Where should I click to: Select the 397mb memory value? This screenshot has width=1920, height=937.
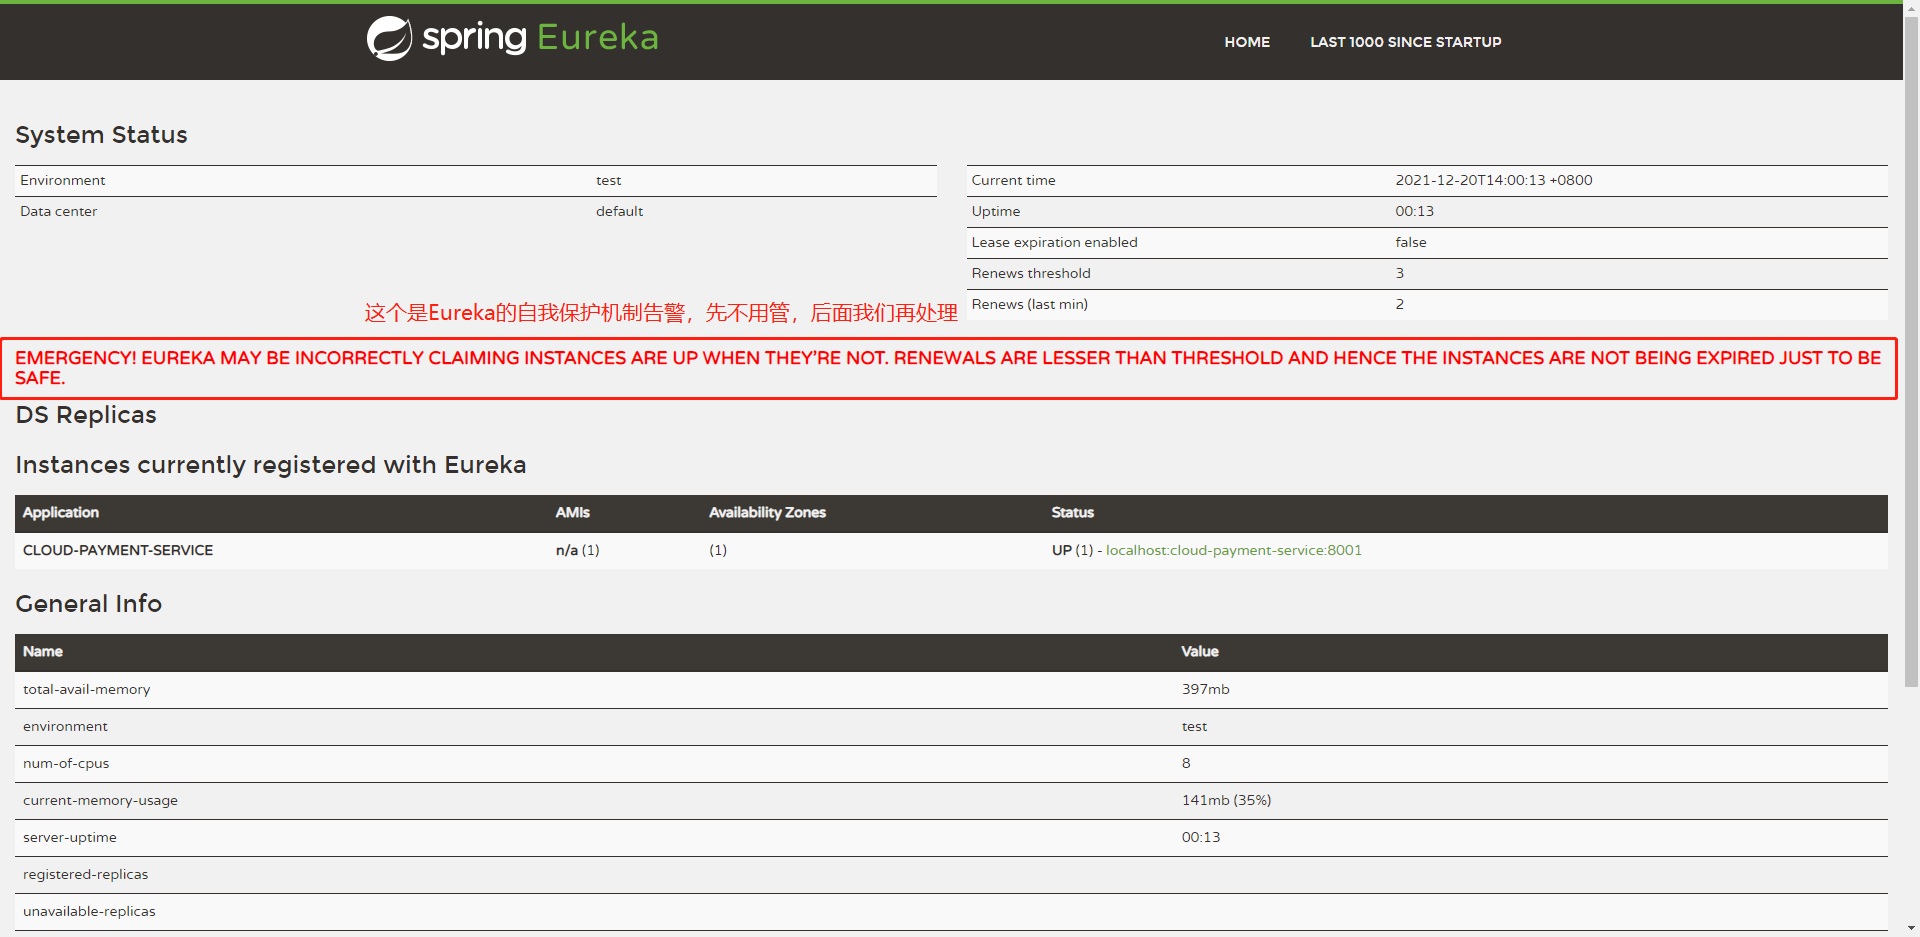pyautogui.click(x=1205, y=689)
